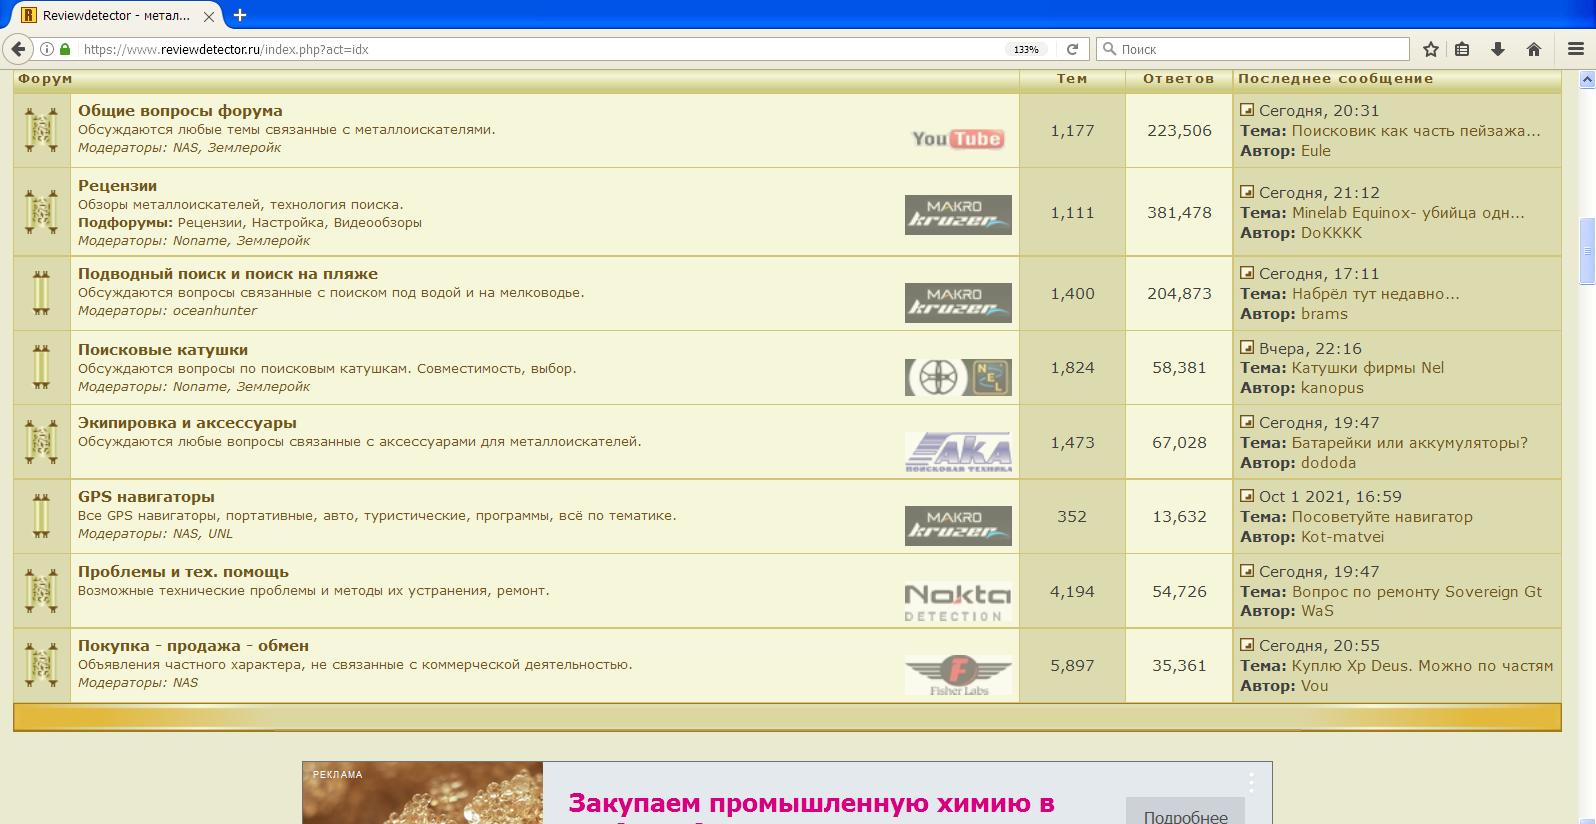The image size is (1596, 824).
Task: Click the vertical scrollbar thumb
Action: (1586, 250)
